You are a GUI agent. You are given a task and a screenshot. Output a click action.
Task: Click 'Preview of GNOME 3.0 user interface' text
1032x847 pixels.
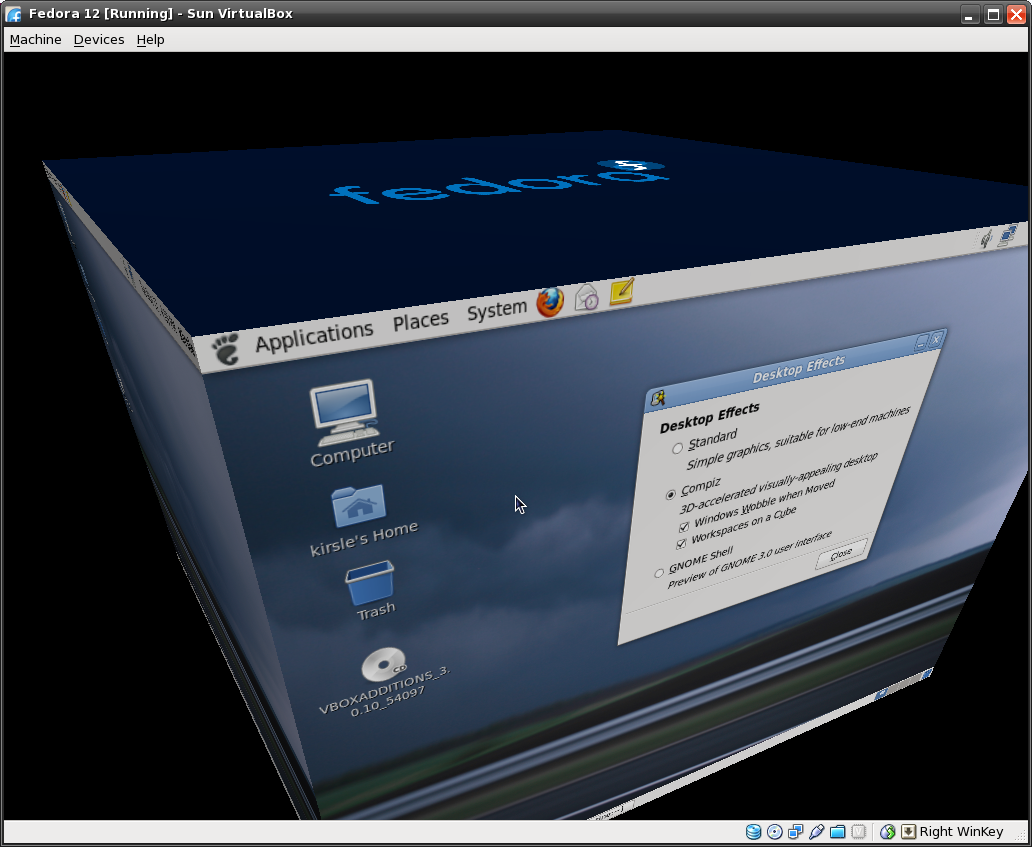pyautogui.click(x=750, y=559)
